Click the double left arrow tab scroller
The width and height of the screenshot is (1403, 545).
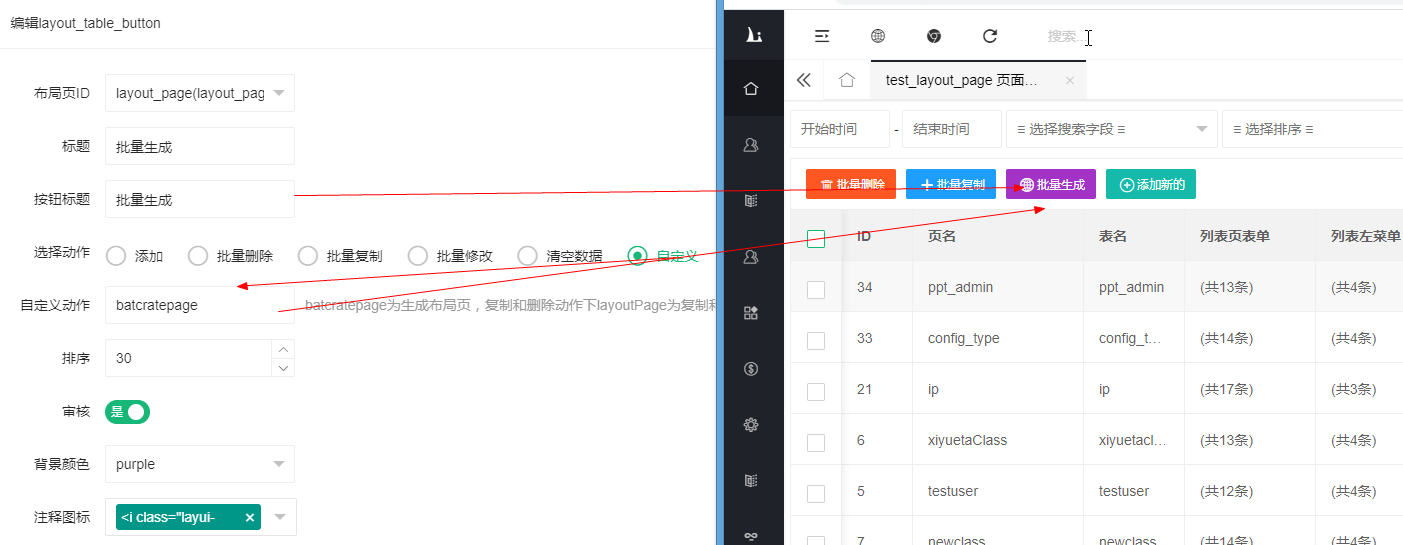[x=804, y=80]
